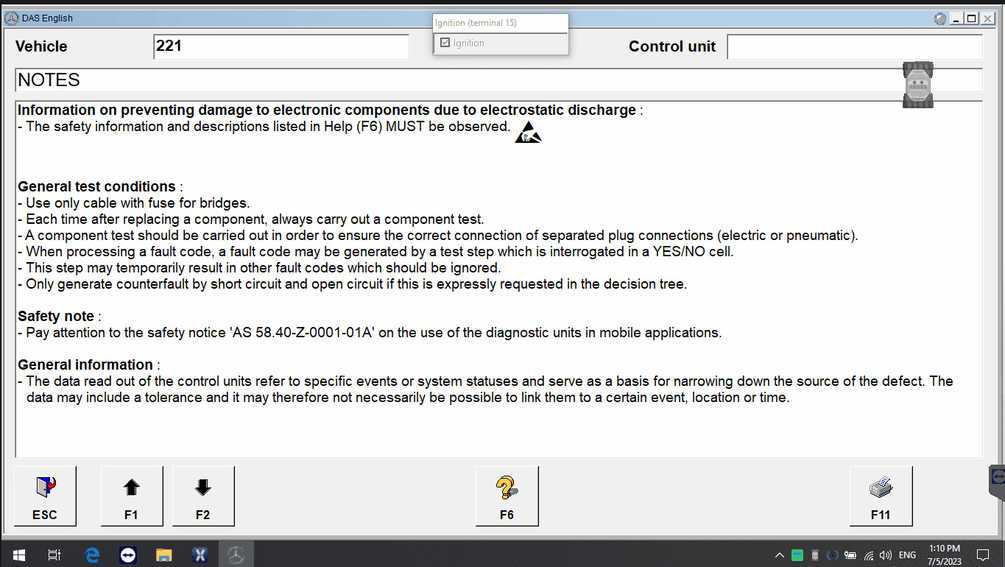Open the Windows Start menu
The height and width of the screenshot is (567, 1005).
coord(19,555)
